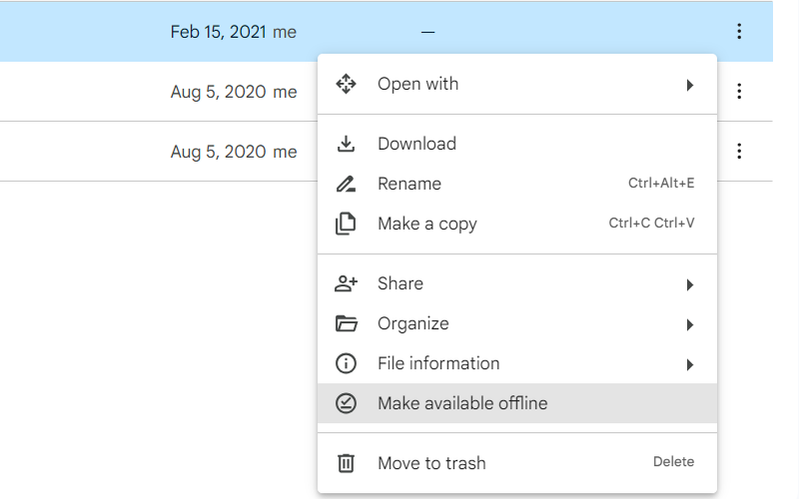Image resolution: width=799 pixels, height=499 pixels.
Task: Expand the File information submenu arrow
Action: point(689,365)
